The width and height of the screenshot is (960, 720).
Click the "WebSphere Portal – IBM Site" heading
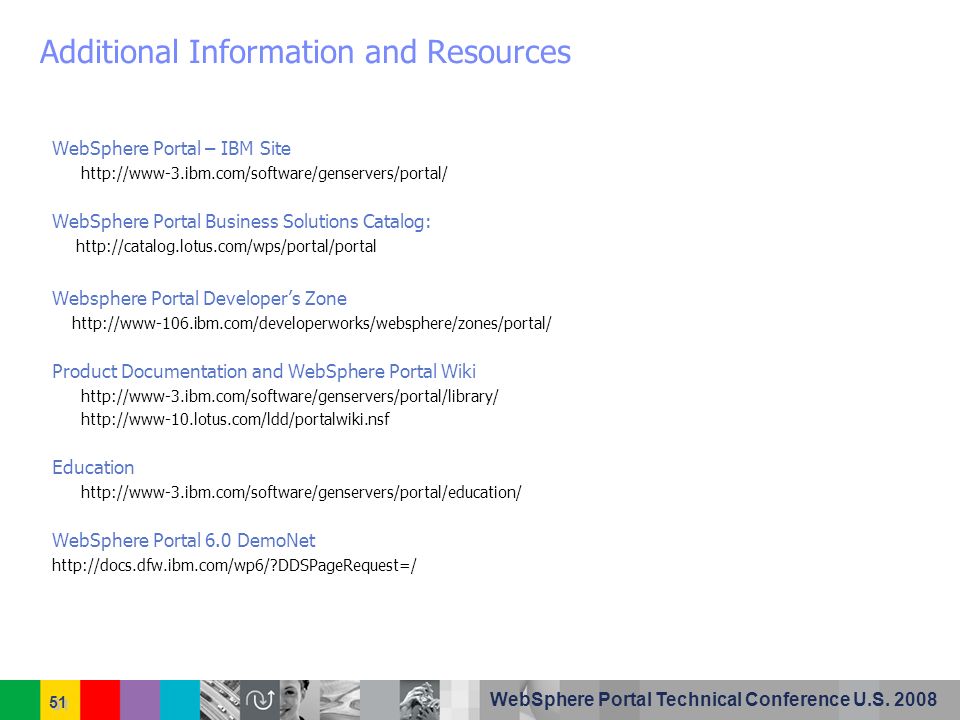[x=171, y=148]
